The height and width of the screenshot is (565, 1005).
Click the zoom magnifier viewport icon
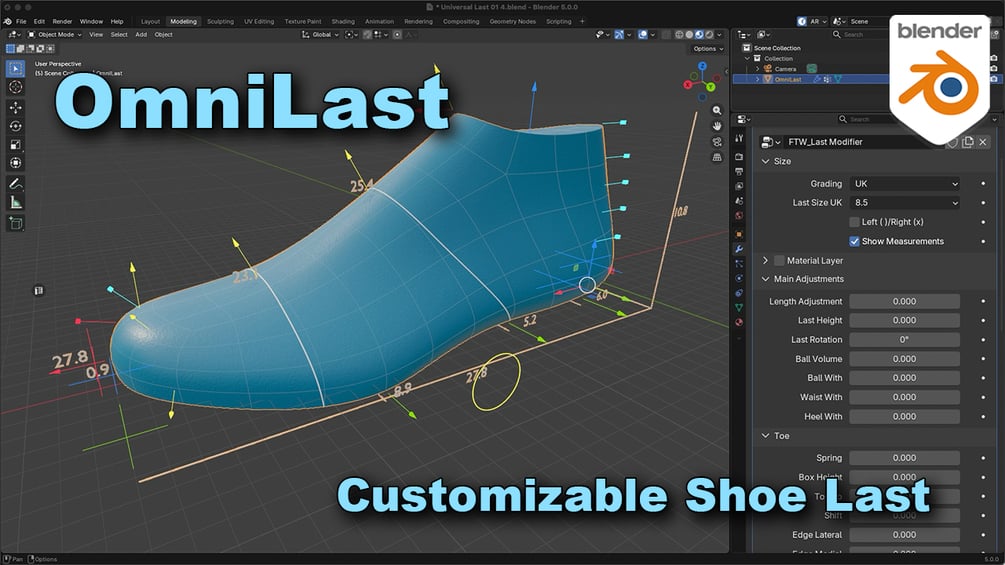717,110
